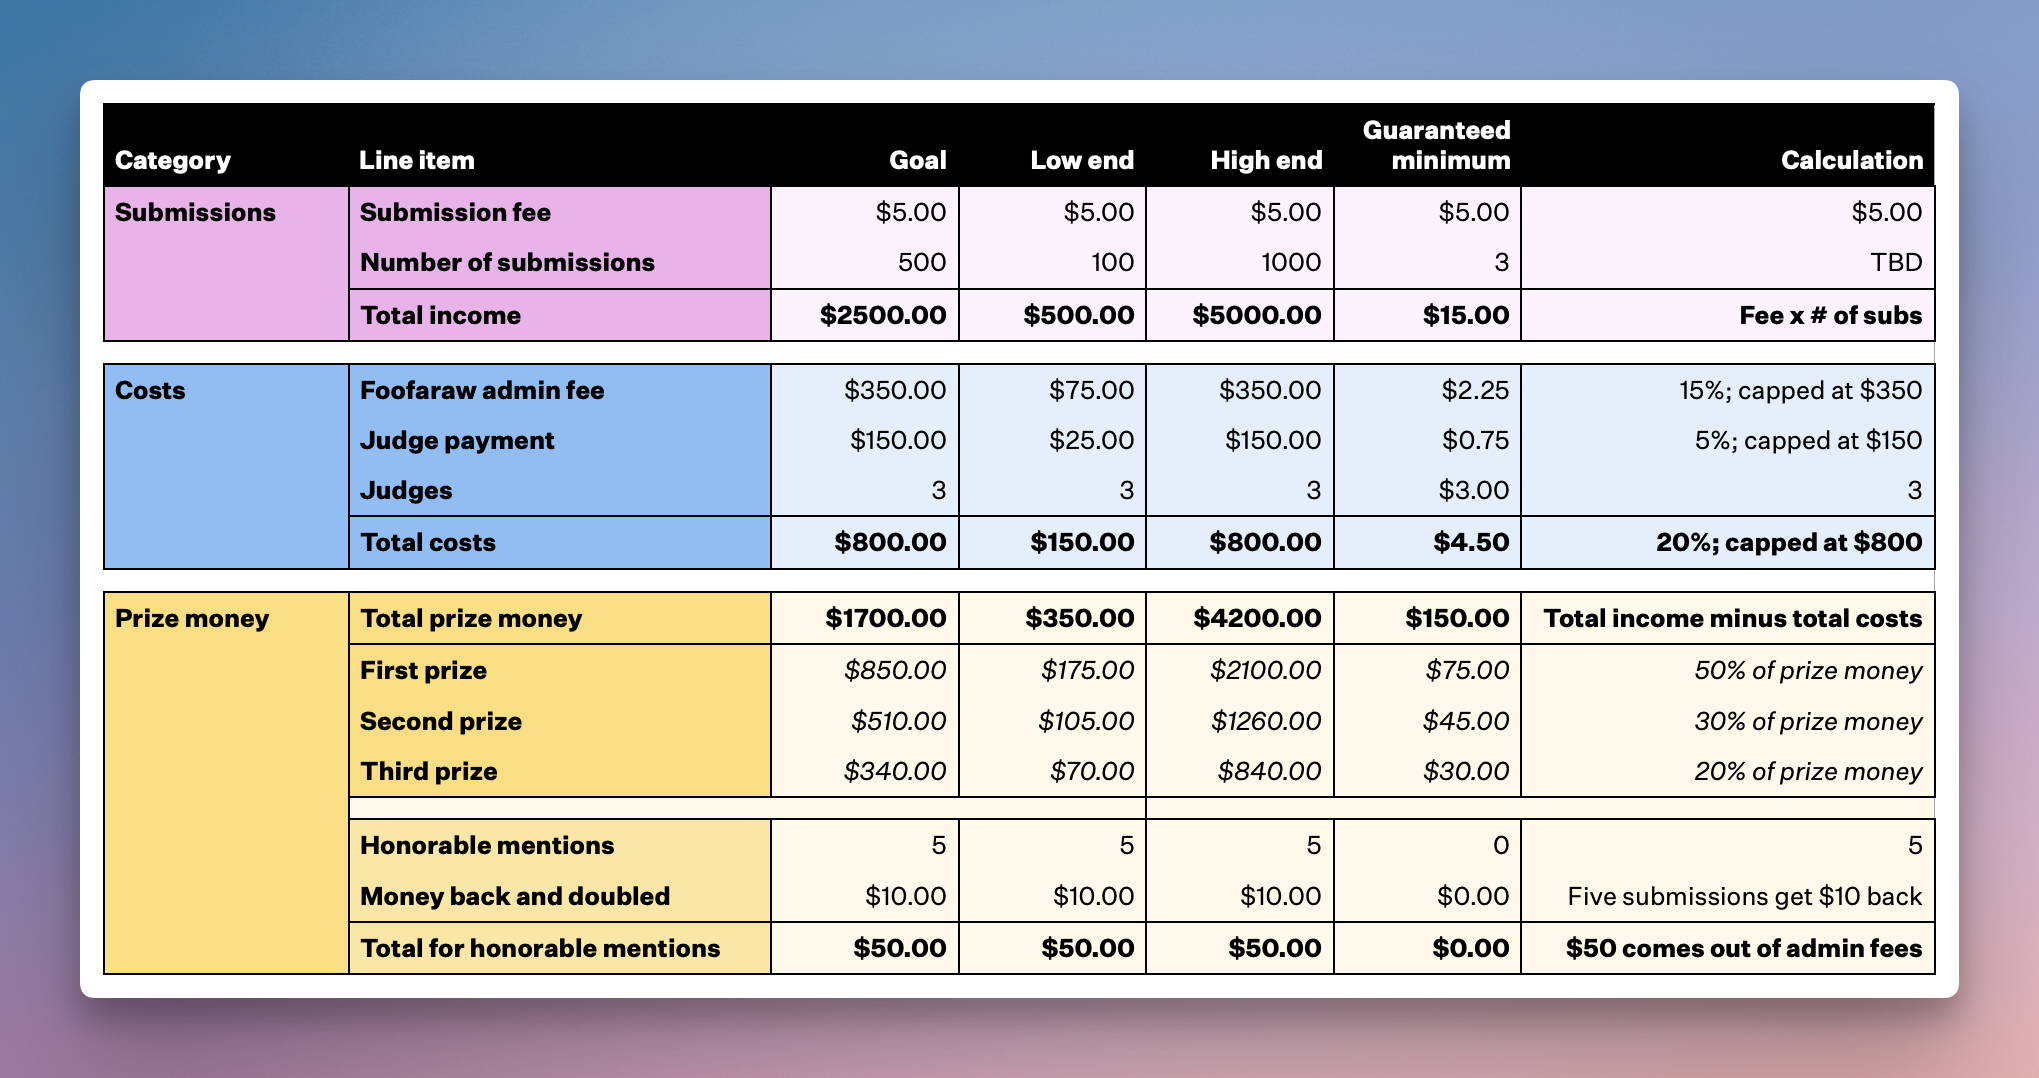Viewport: 2039px width, 1078px height.
Task: Select the High end first prize '$2100.00'
Action: [1265, 670]
